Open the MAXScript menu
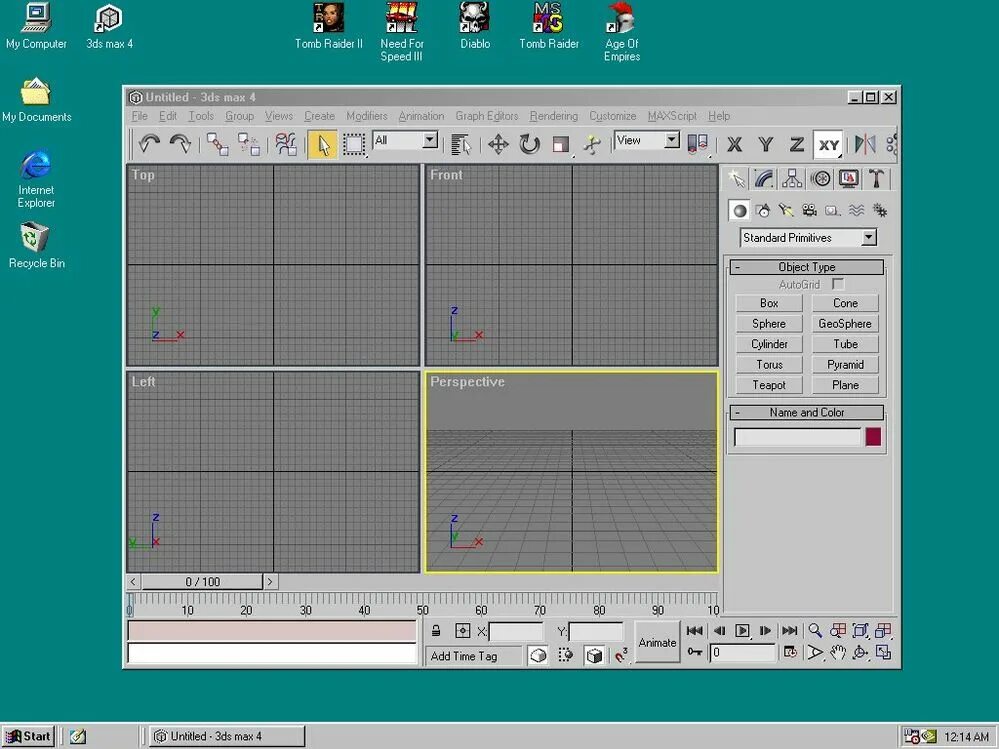999x749 pixels. coord(672,116)
